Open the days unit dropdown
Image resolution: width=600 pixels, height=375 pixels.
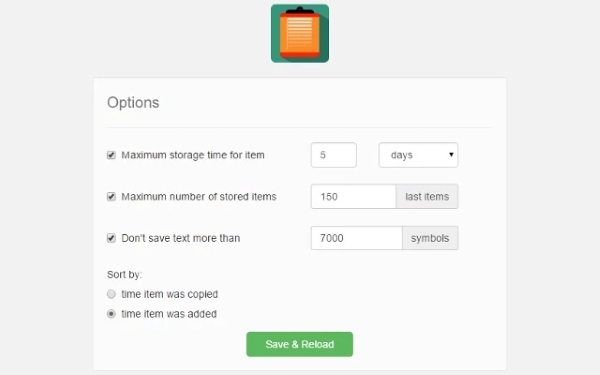[418, 155]
